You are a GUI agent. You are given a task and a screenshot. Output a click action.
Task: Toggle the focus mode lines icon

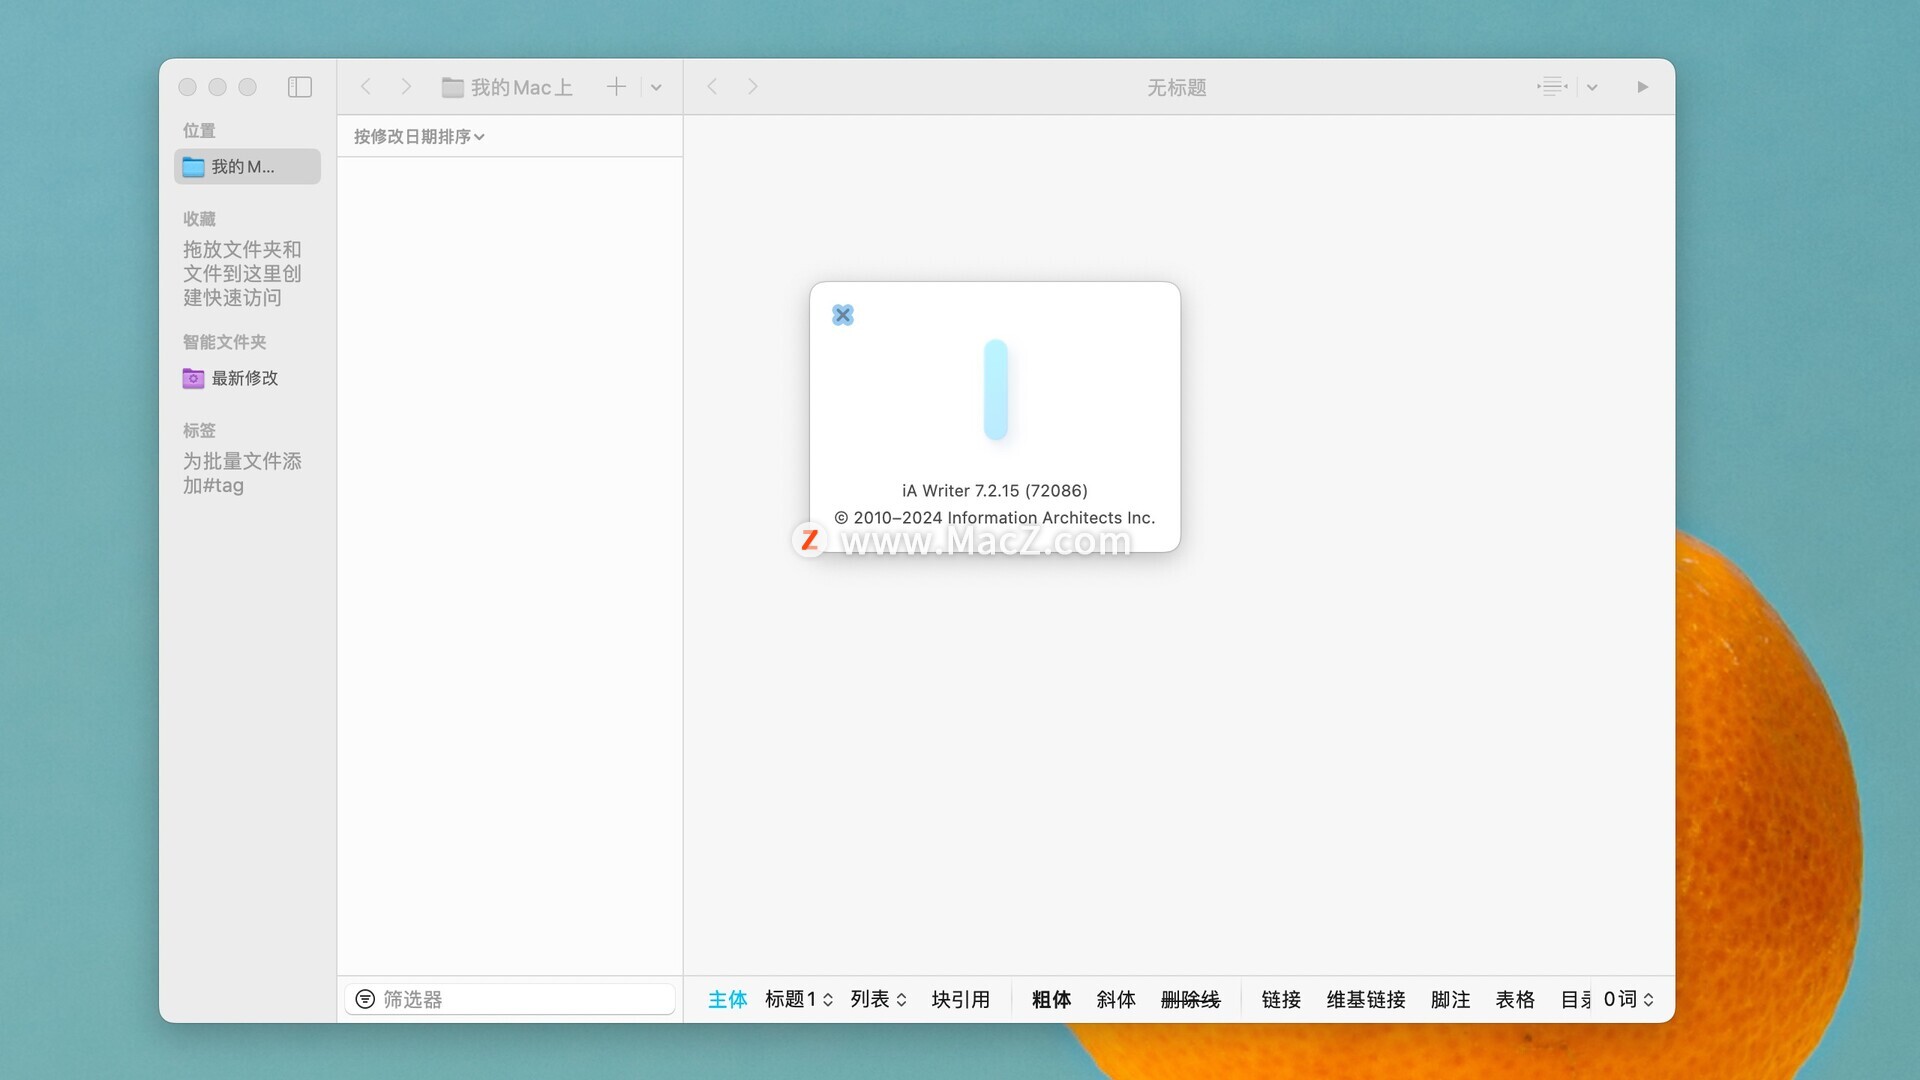coord(1552,87)
